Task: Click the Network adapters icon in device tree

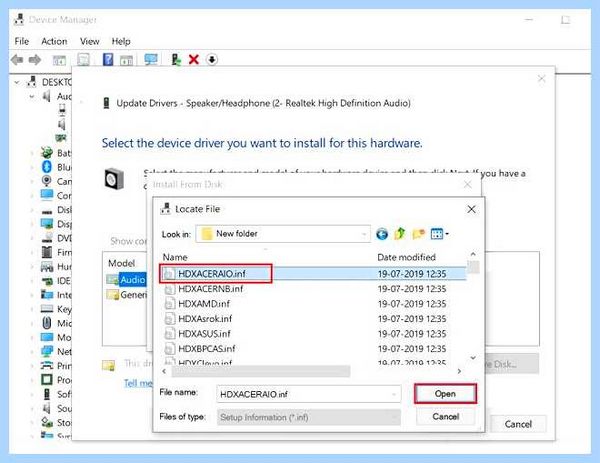Action: pyautogui.click(x=47, y=351)
